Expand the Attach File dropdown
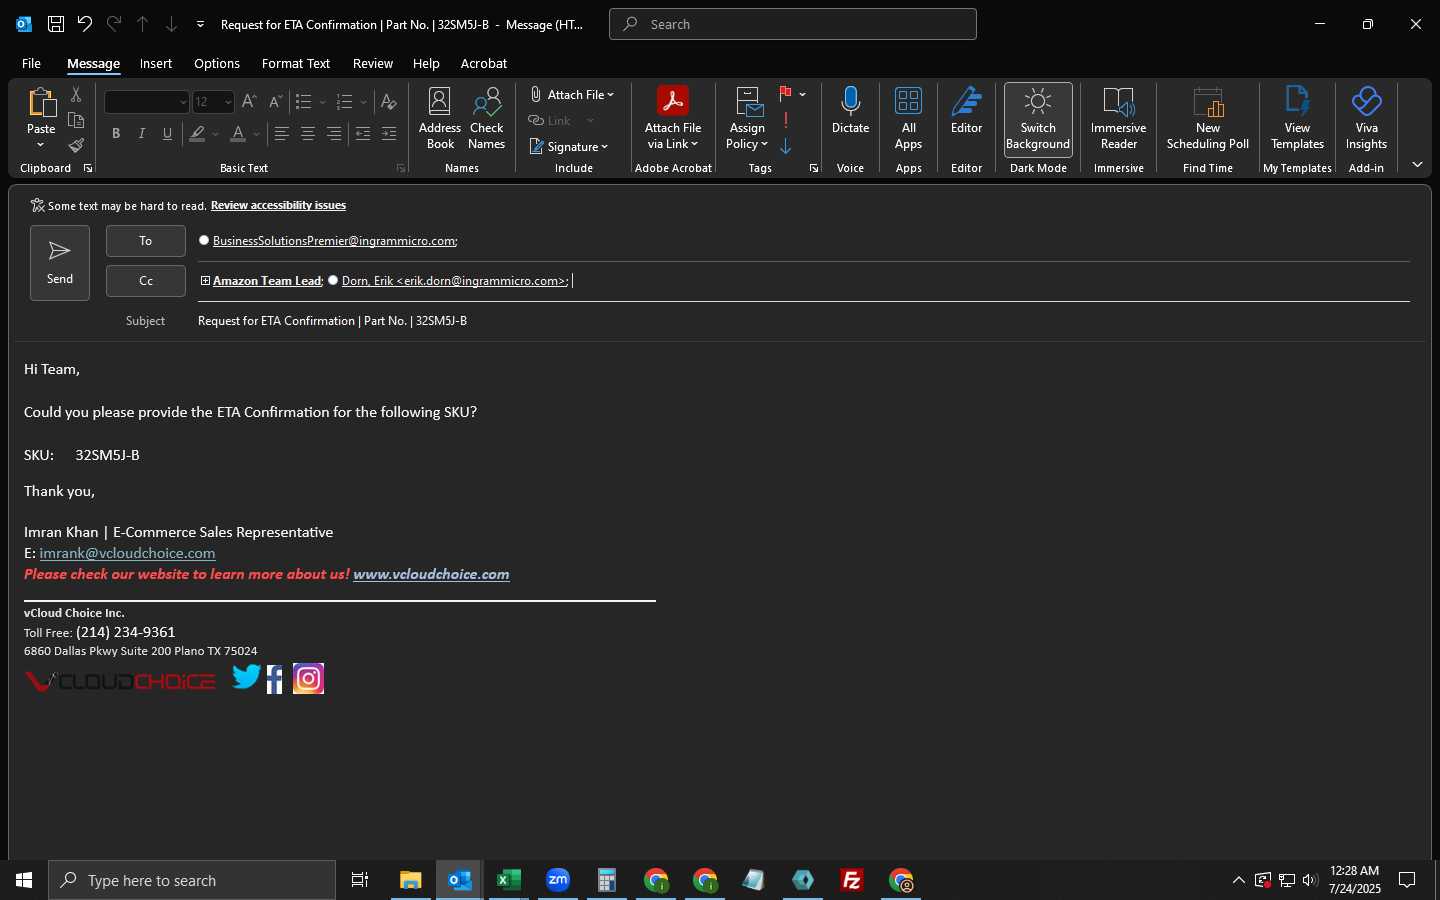1440x900 pixels. click(610, 95)
